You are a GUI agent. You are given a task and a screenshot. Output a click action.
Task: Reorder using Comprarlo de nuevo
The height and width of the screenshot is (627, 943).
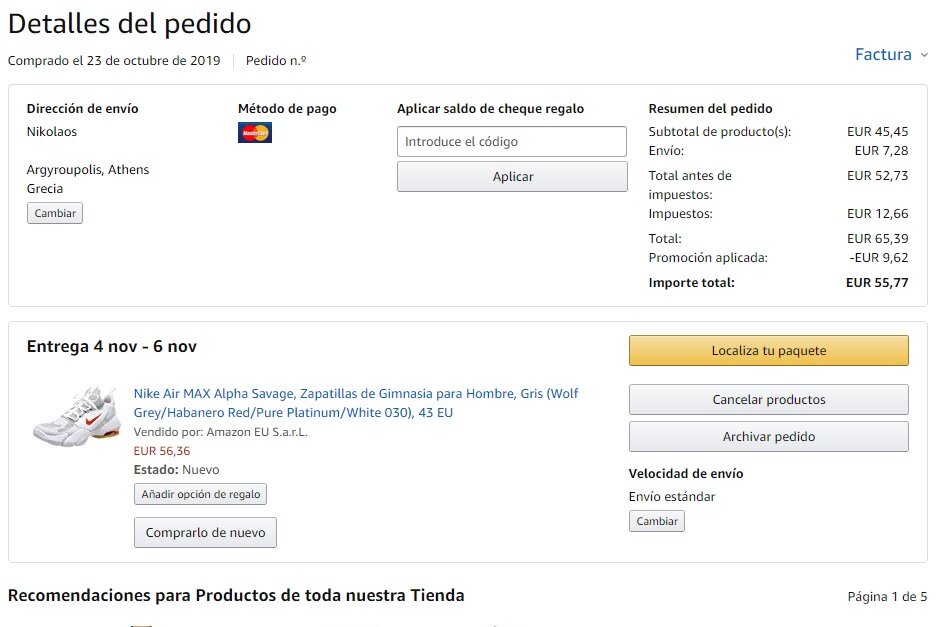(x=205, y=533)
